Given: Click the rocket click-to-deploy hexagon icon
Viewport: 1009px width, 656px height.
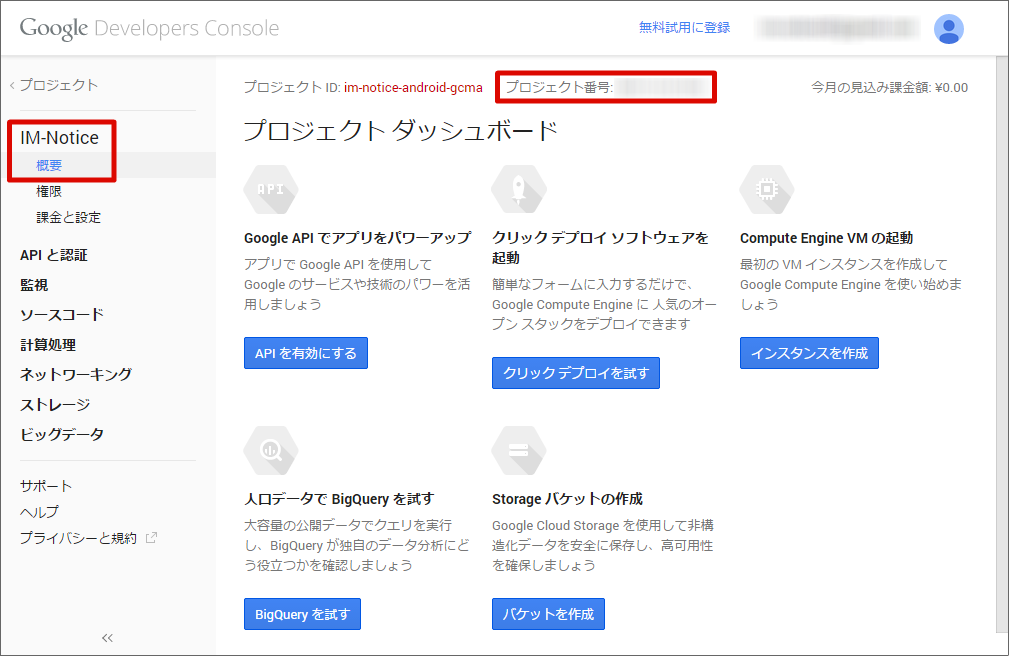Looking at the screenshot, I should (519, 189).
